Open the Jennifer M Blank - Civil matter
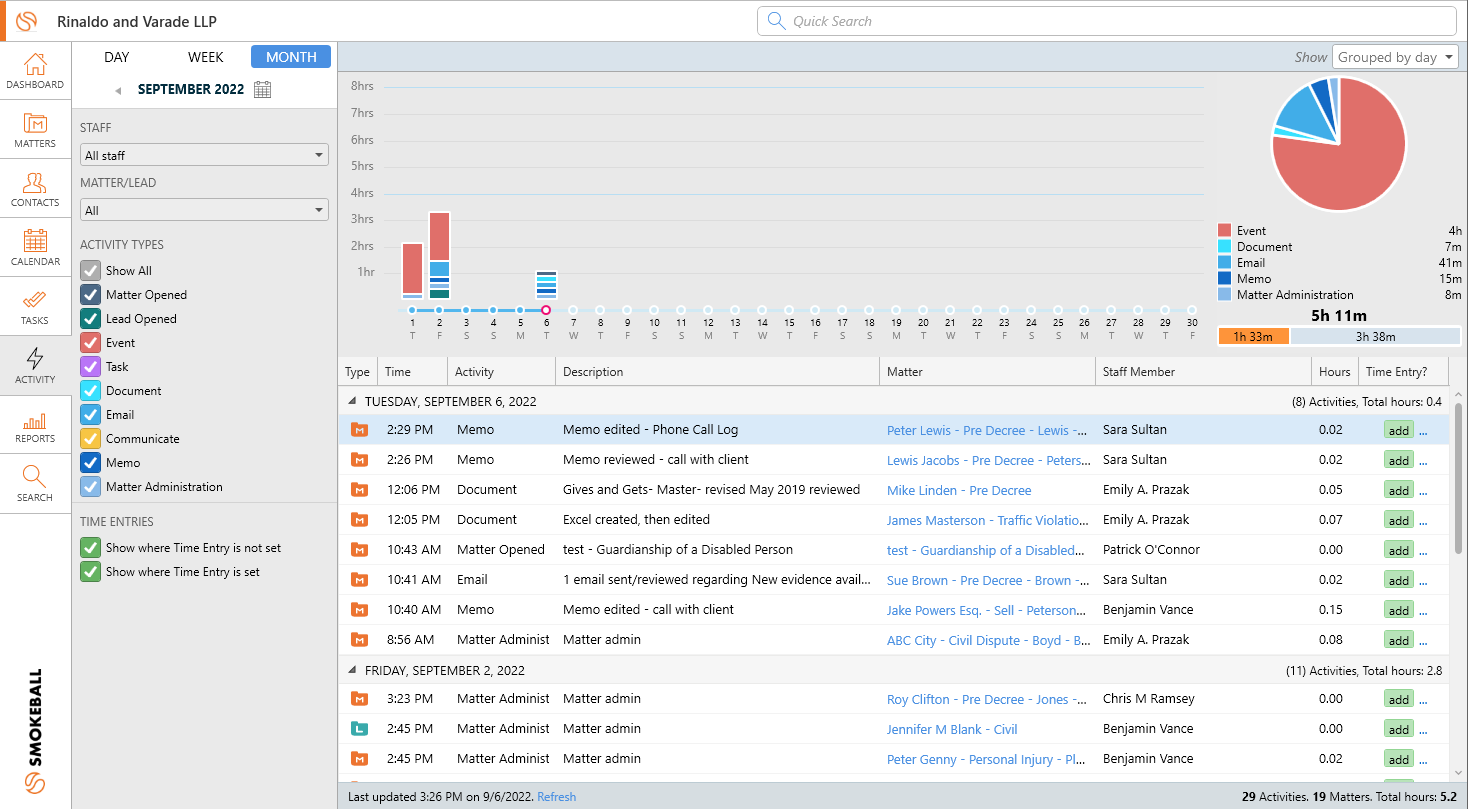Image resolution: width=1468 pixels, height=809 pixels. (x=952, y=730)
